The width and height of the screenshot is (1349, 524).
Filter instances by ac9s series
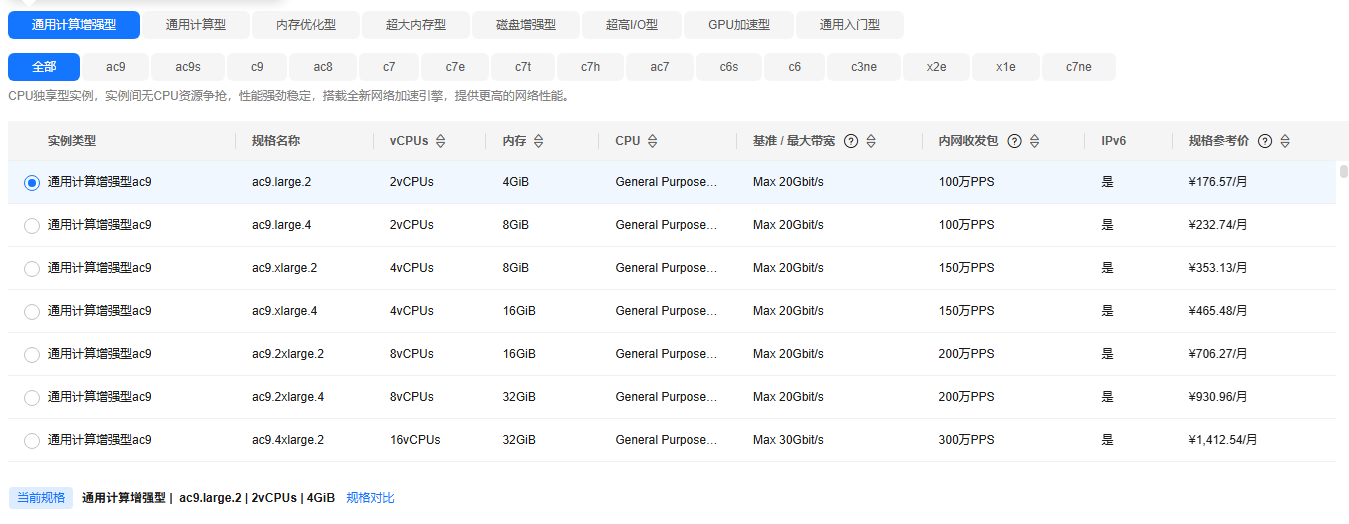(x=188, y=67)
